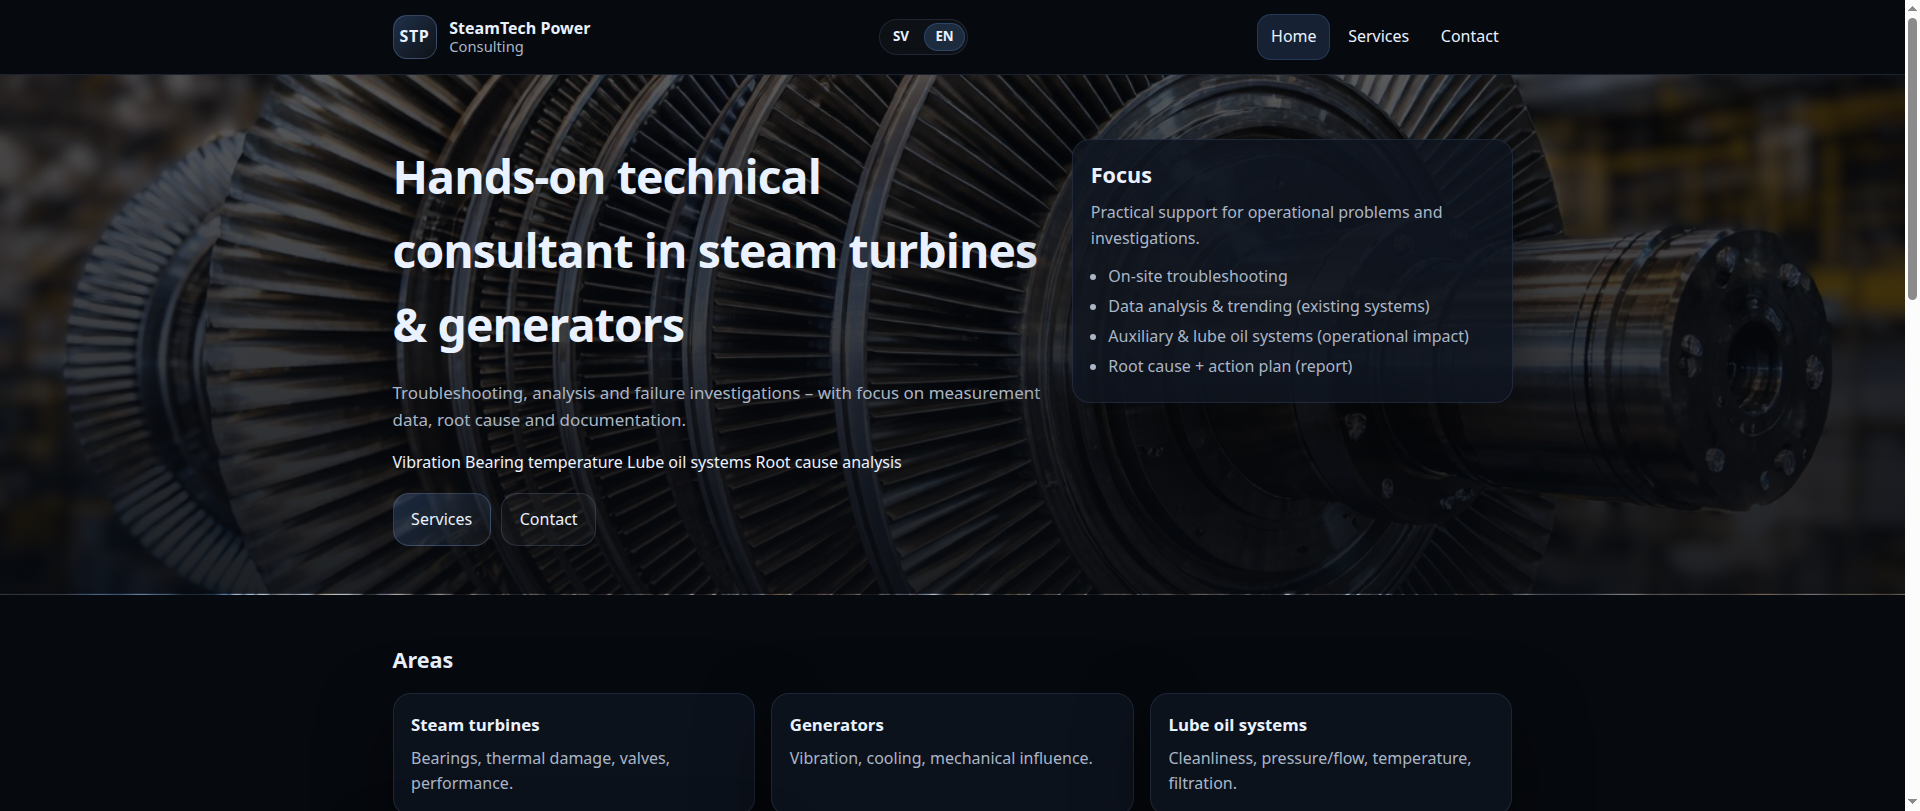Viewport: 1920px width, 811px height.
Task: Go to Services in top navigation
Action: click(1377, 37)
